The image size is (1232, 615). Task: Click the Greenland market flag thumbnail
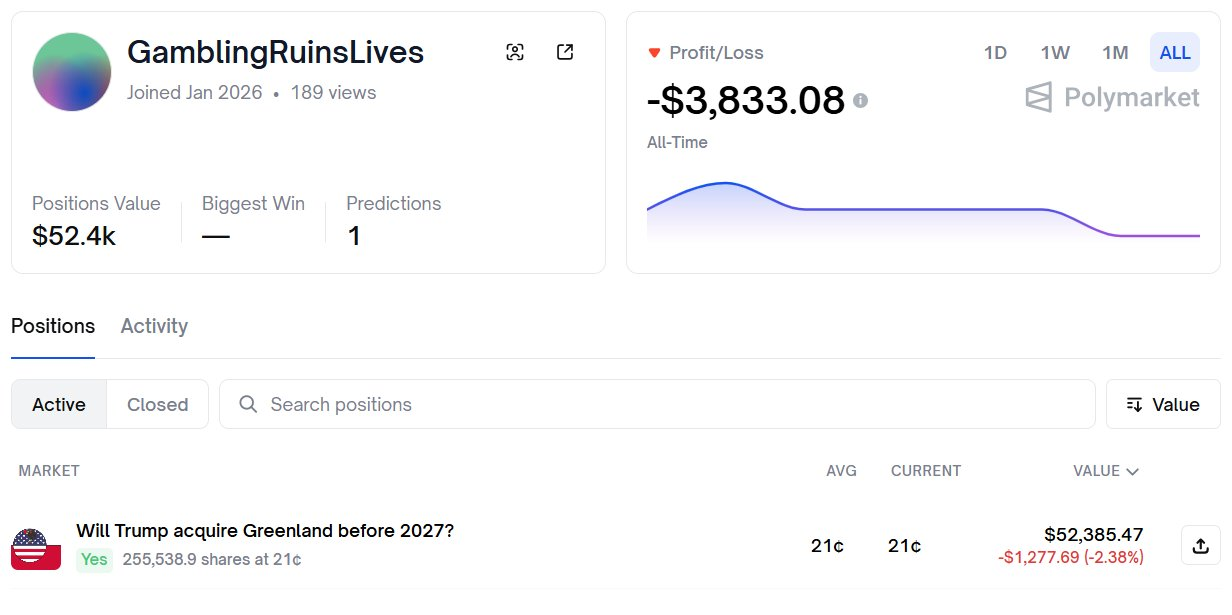click(36, 549)
